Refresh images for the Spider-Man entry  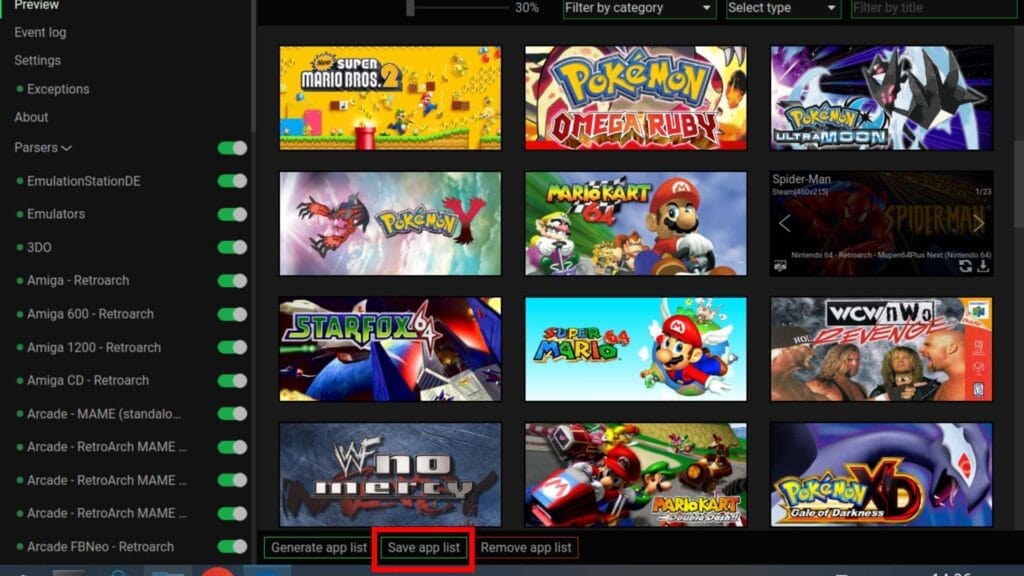965,266
